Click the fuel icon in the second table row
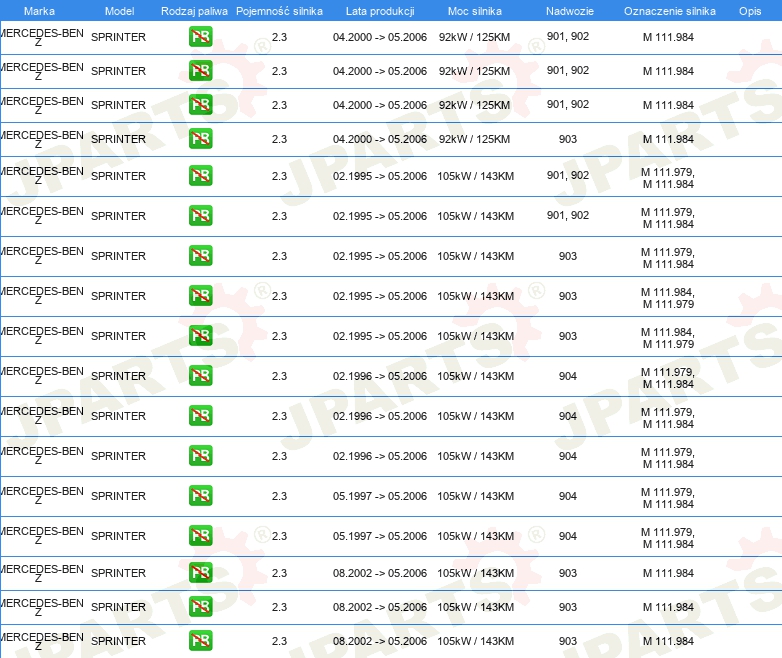782x658 pixels. pyautogui.click(x=200, y=71)
